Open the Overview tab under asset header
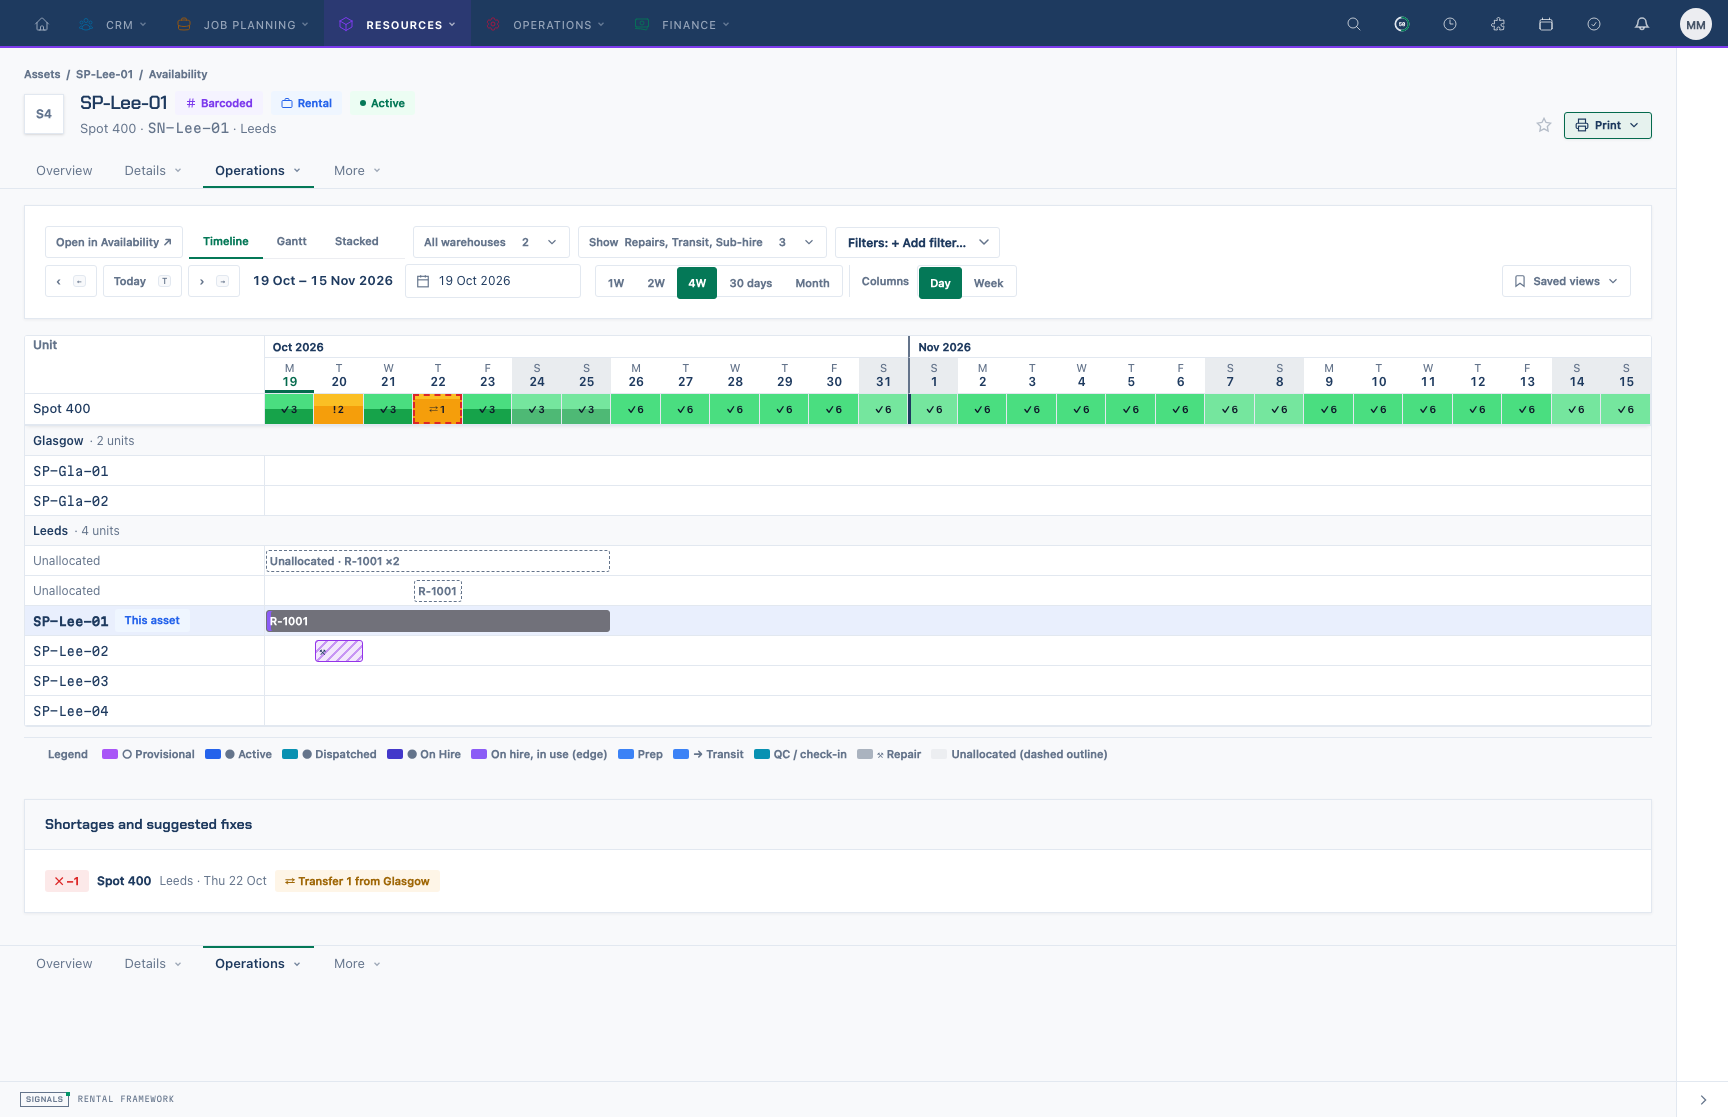 pyautogui.click(x=64, y=171)
